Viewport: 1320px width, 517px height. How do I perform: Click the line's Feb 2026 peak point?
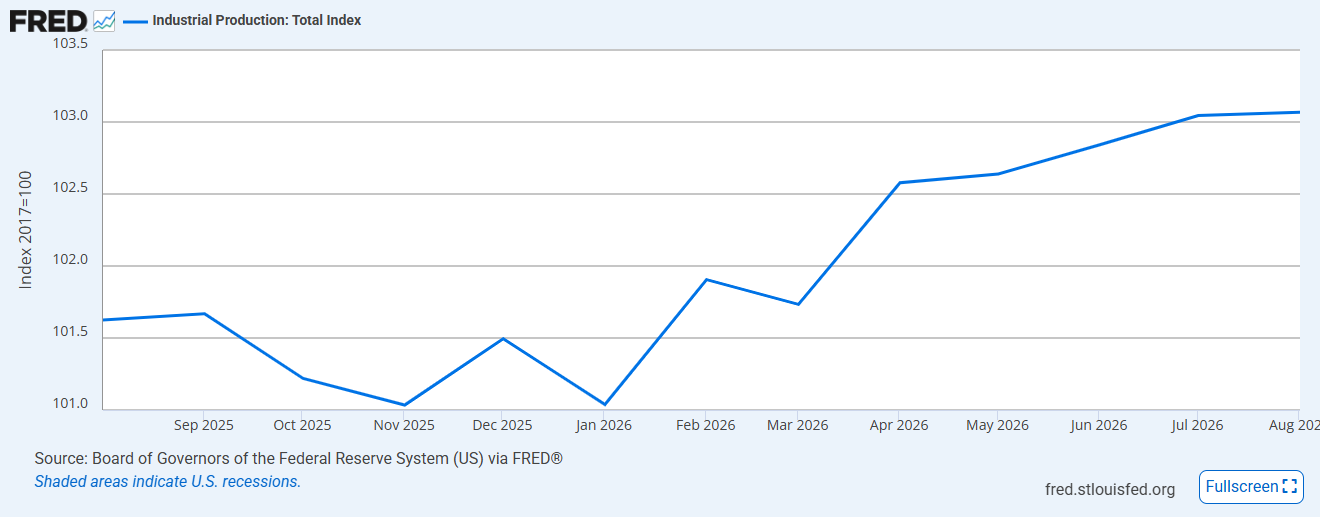706,280
